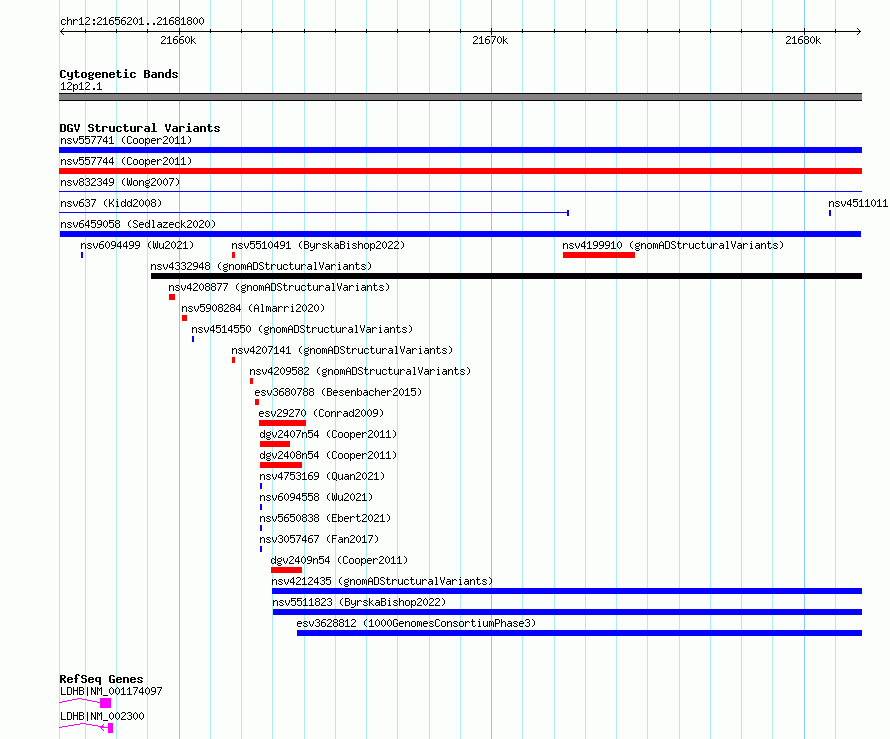Screen dimensions: 890x739
Task: Select the nsv832349 (Wong2007) label
Action: pos(120,182)
